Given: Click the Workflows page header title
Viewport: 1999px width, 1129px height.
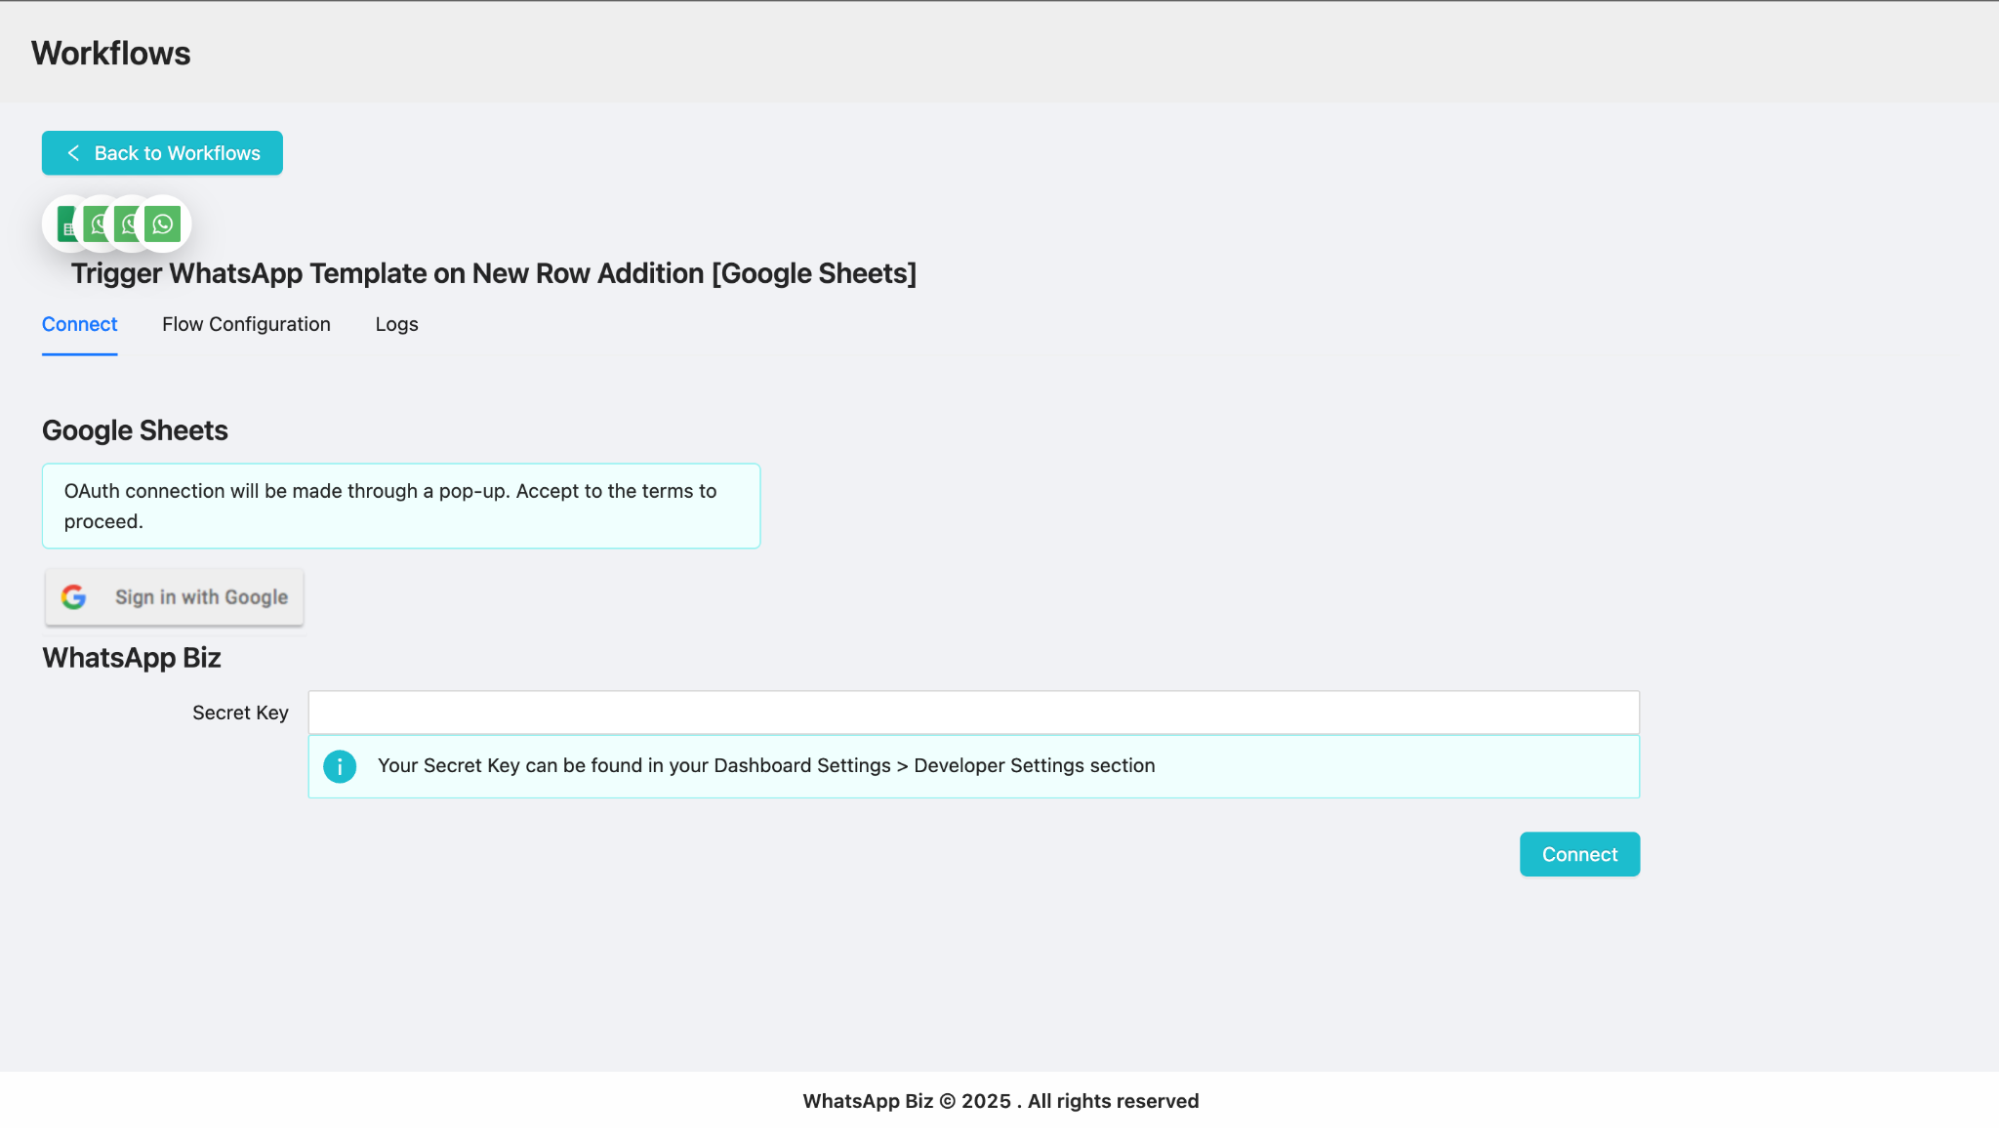Looking at the screenshot, I should pos(111,53).
